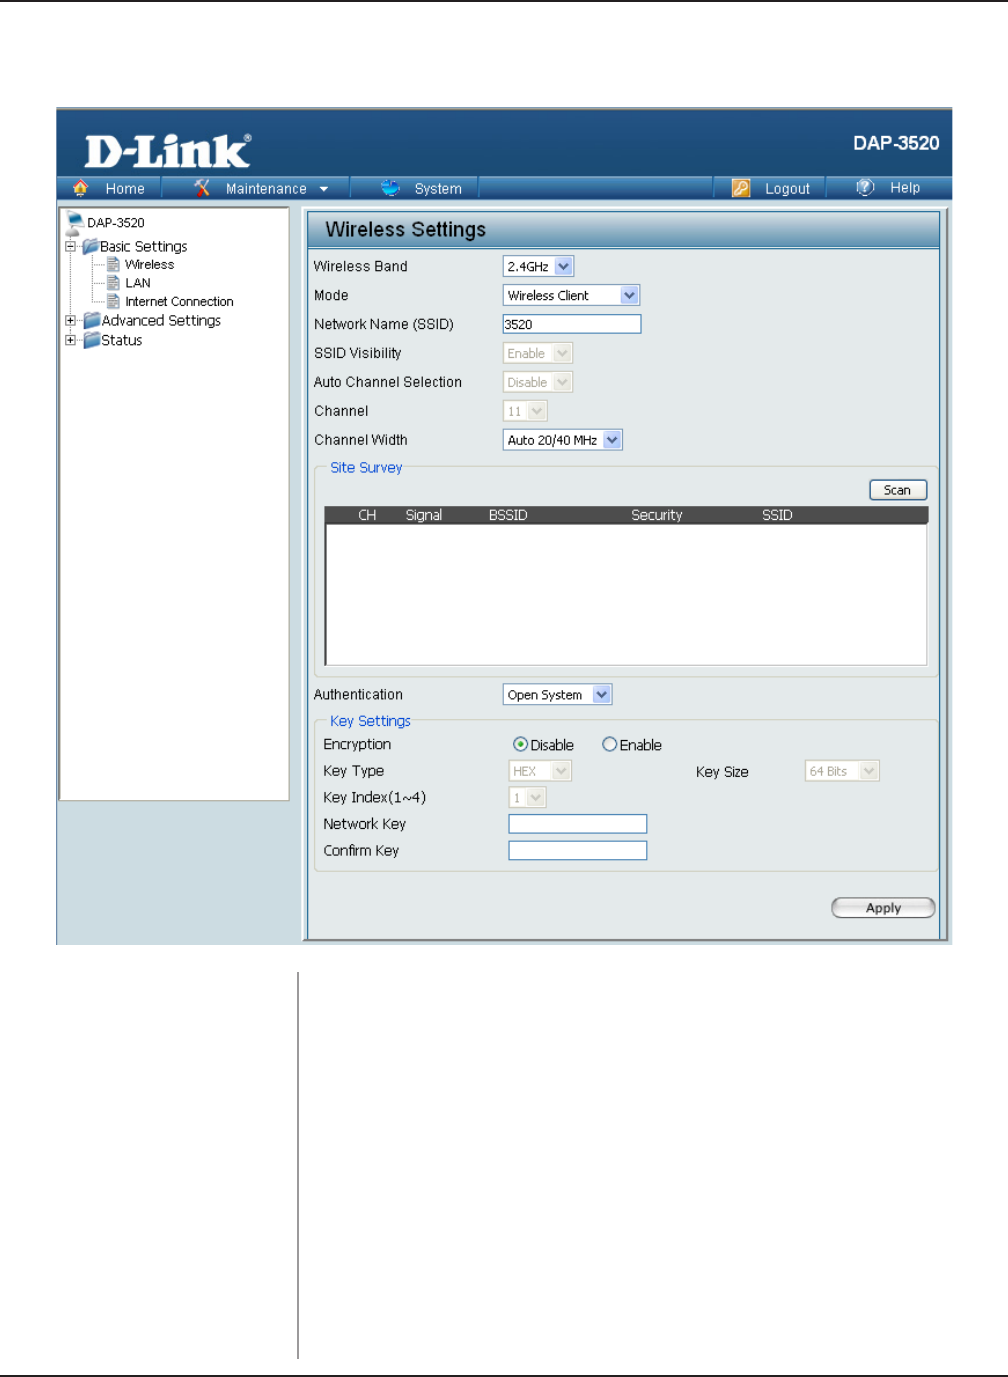The width and height of the screenshot is (1008, 1377).
Task: Click the SSID column header in Site Survey
Action: tap(777, 515)
